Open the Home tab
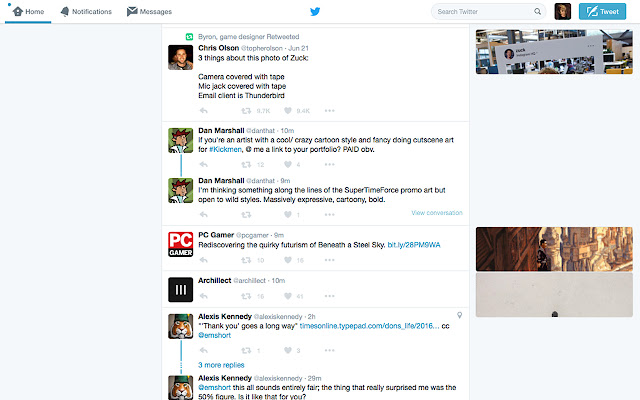This screenshot has width=640, height=400. pyautogui.click(x=28, y=11)
